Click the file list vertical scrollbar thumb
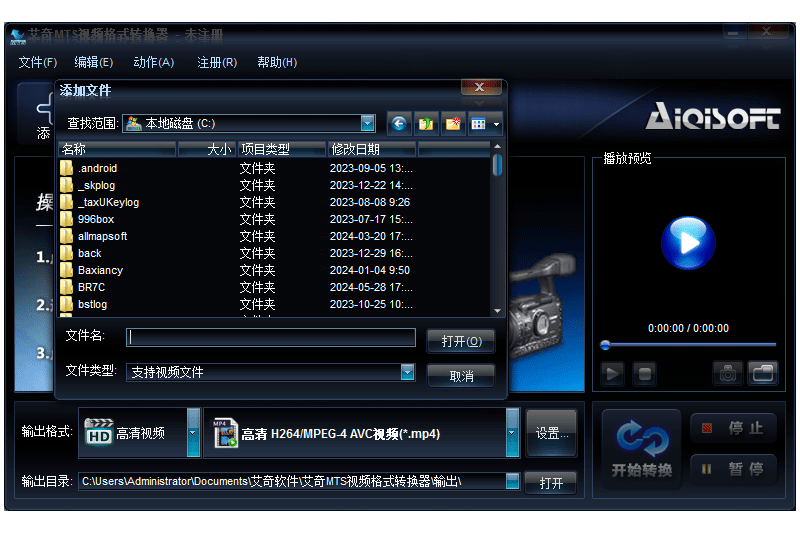 coord(497,165)
